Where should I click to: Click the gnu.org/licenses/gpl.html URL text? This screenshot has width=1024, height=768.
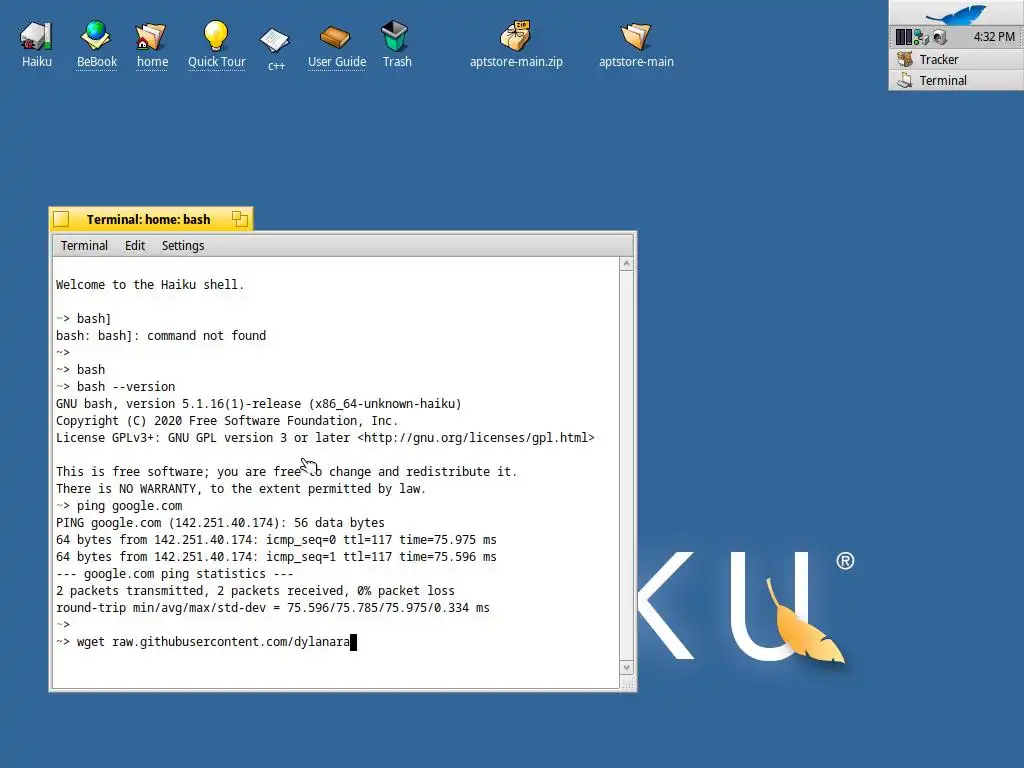(476, 438)
